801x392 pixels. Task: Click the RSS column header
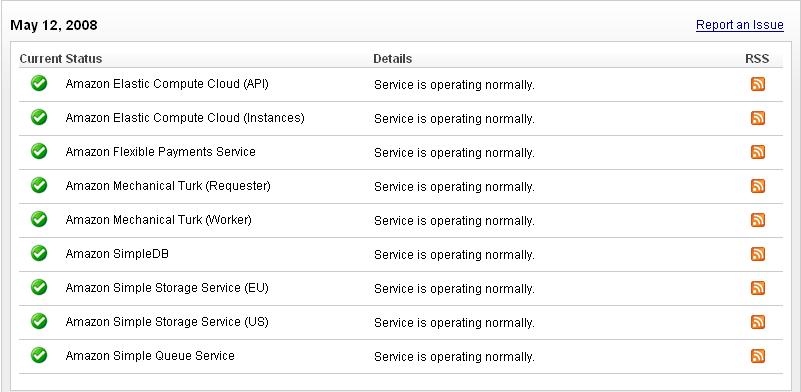757,59
